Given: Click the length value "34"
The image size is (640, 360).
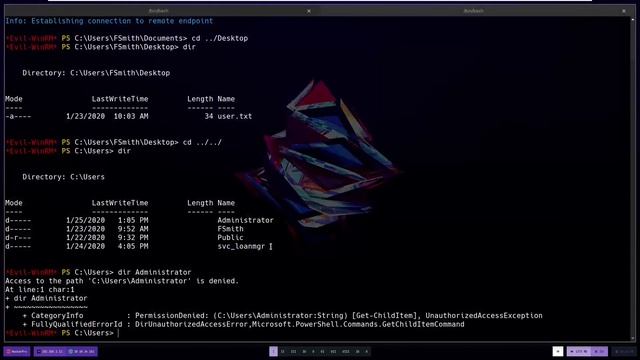Looking at the screenshot, I should point(209,116).
